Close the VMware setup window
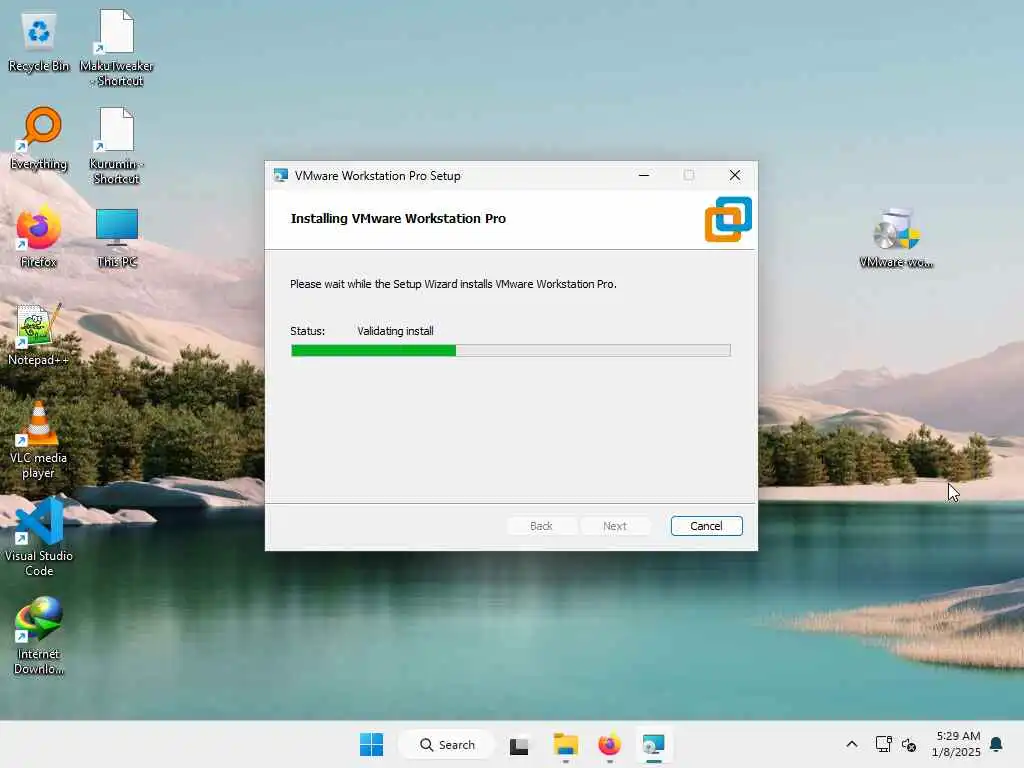This screenshot has width=1024, height=768. point(735,176)
